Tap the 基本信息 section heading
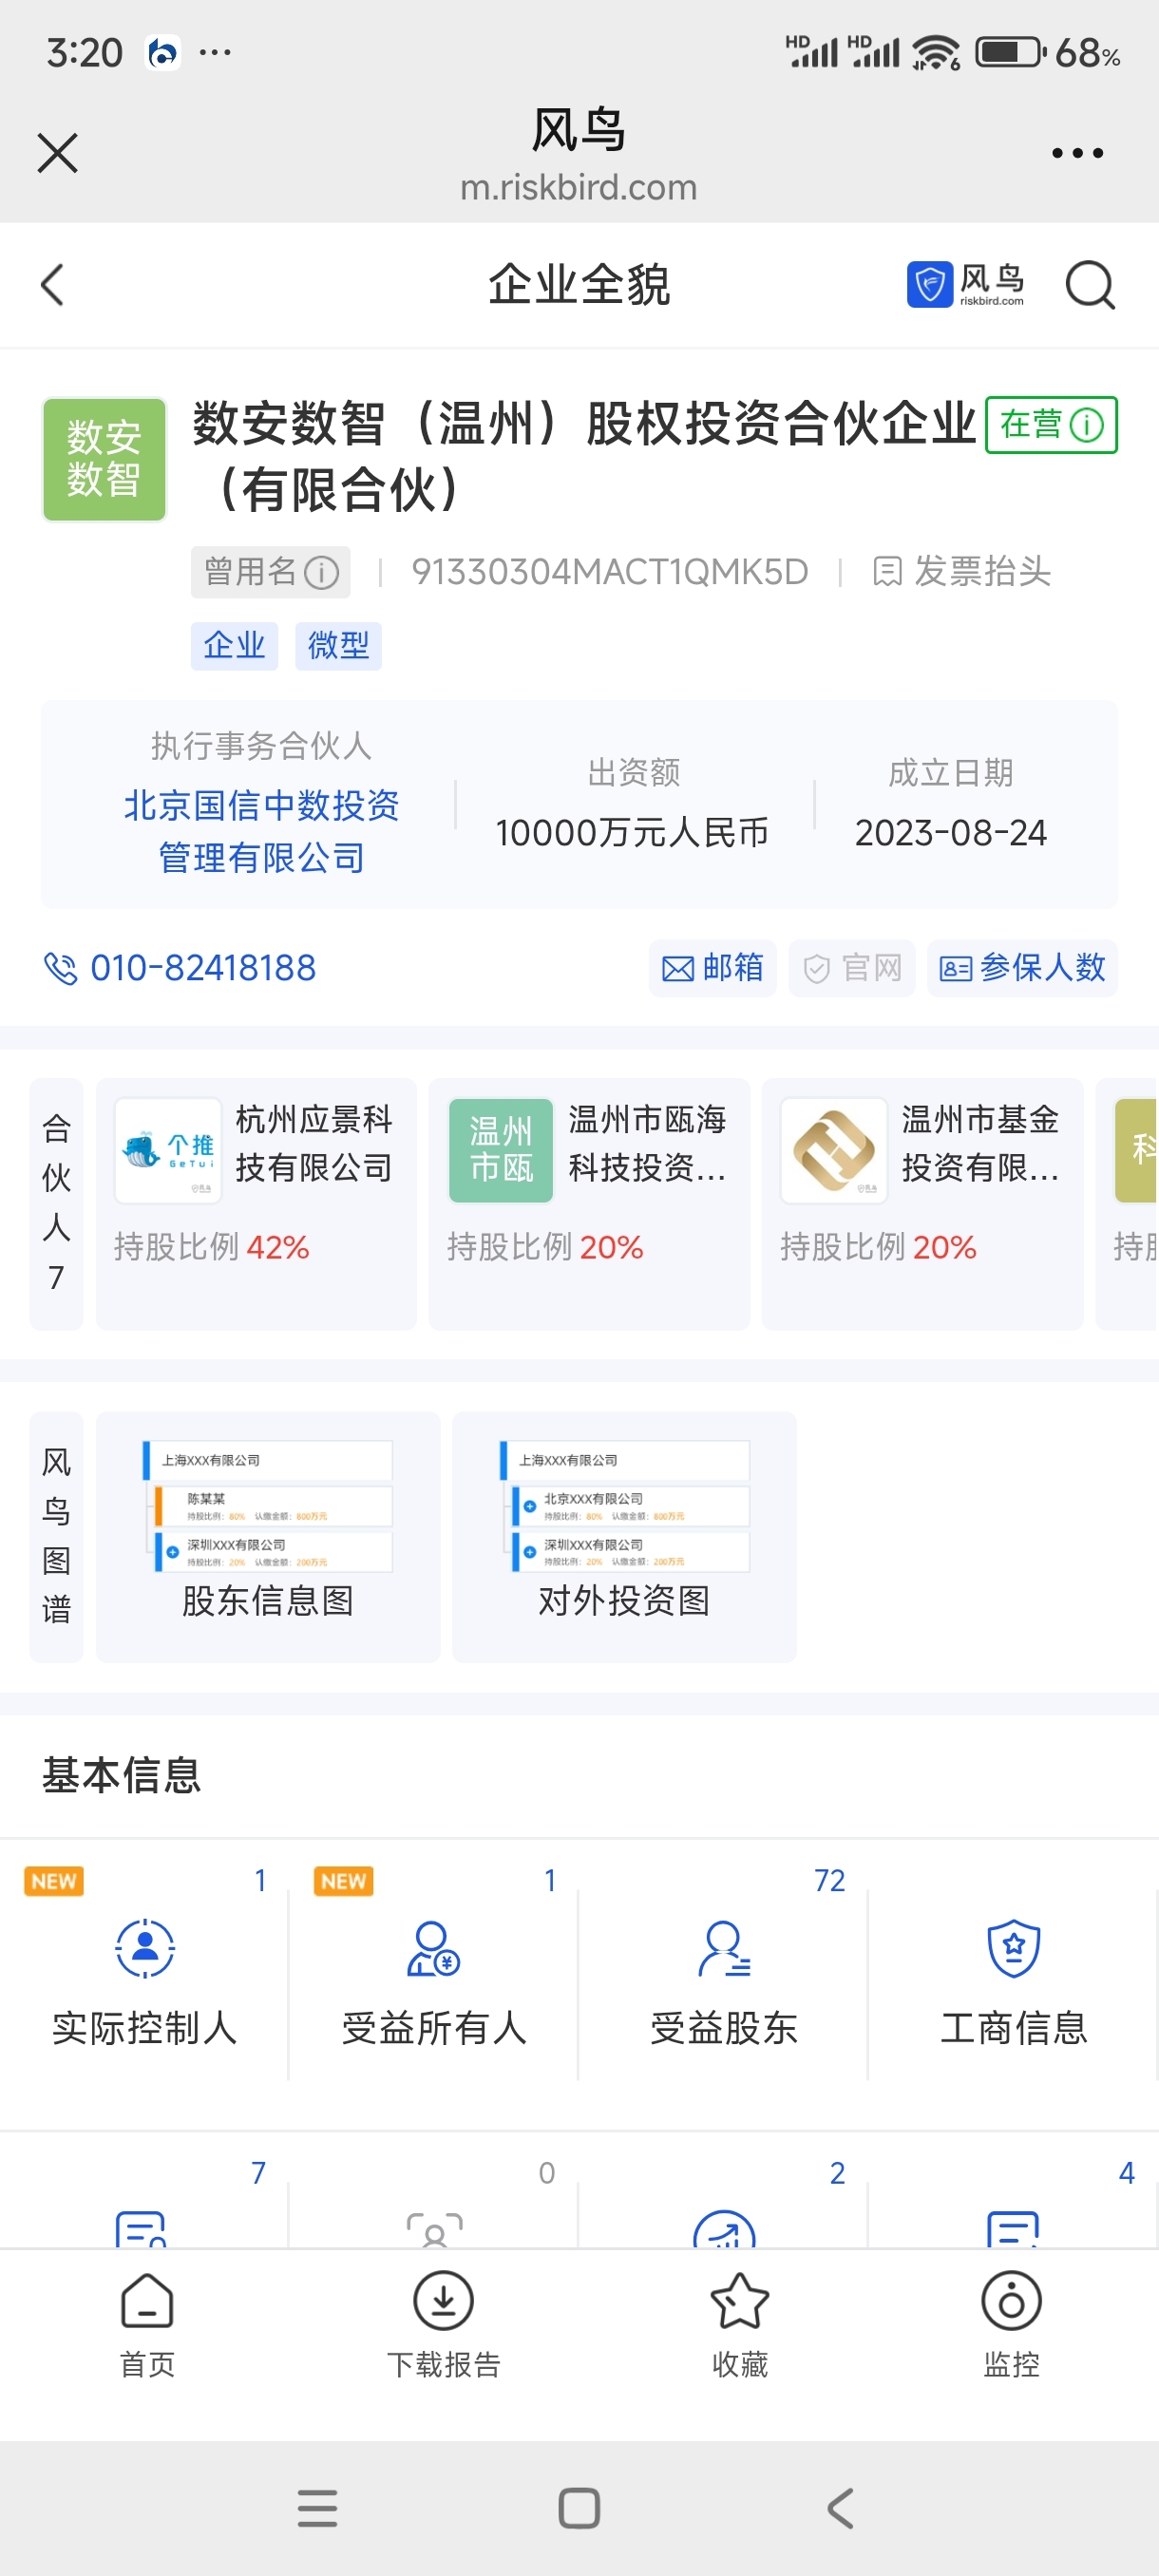 tap(122, 1775)
